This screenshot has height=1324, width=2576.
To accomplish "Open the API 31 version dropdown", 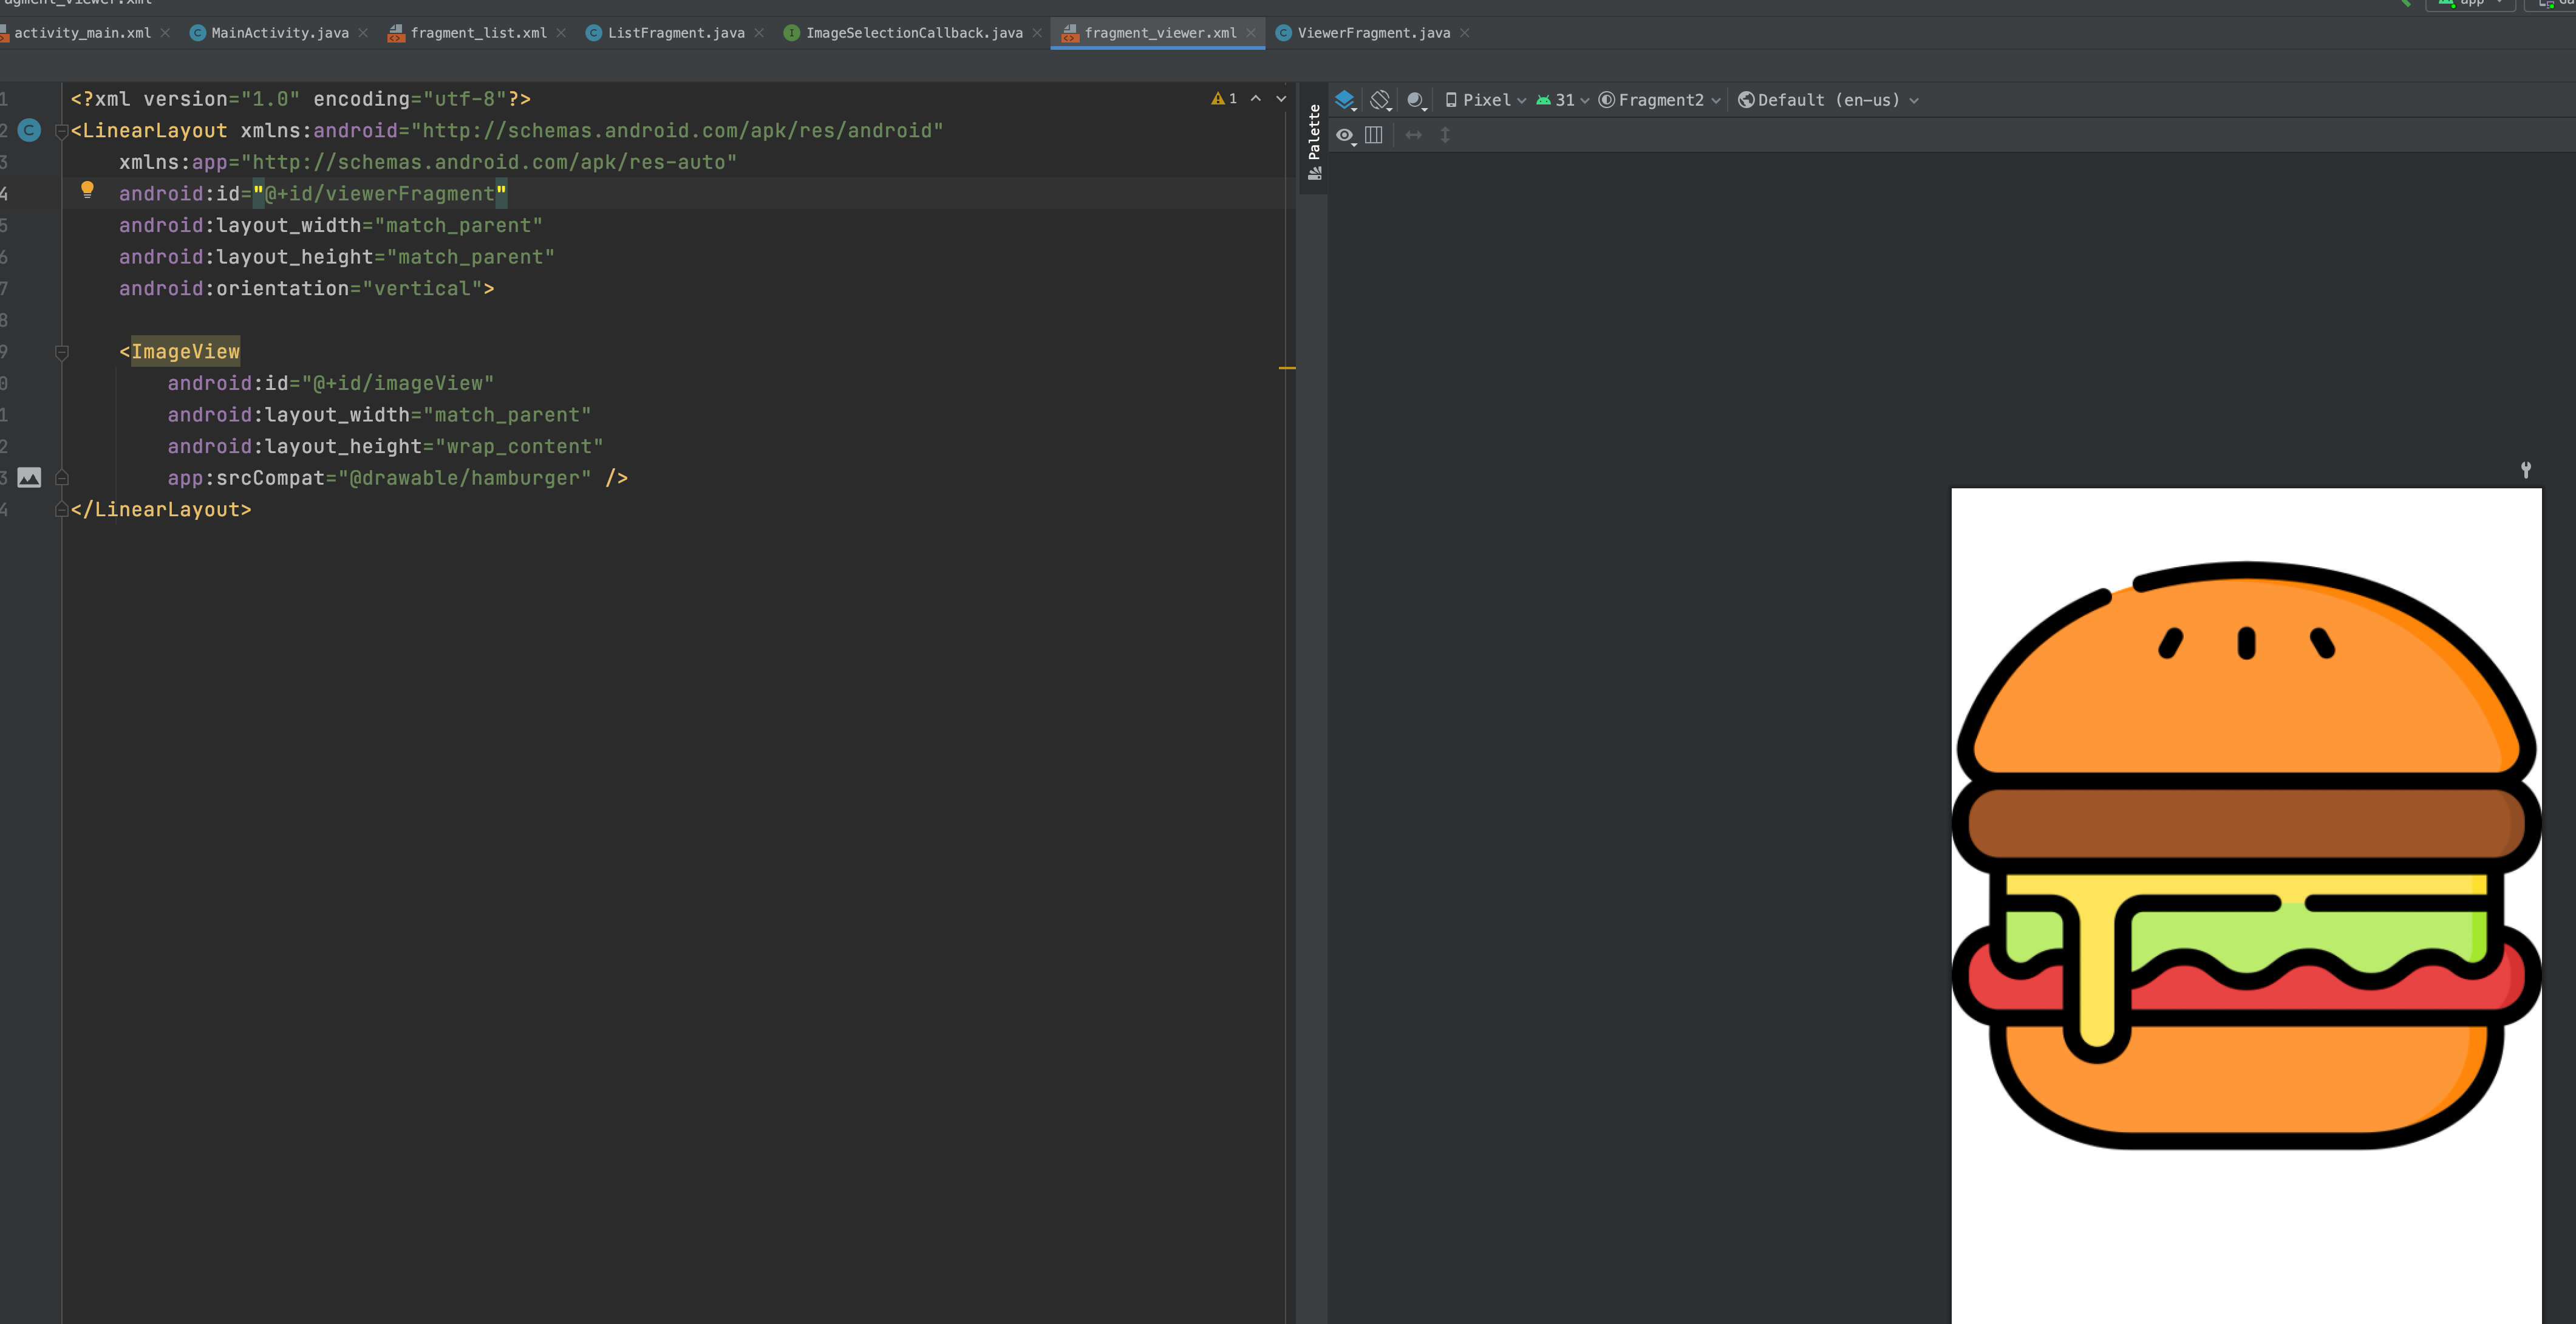I will 1563,100.
